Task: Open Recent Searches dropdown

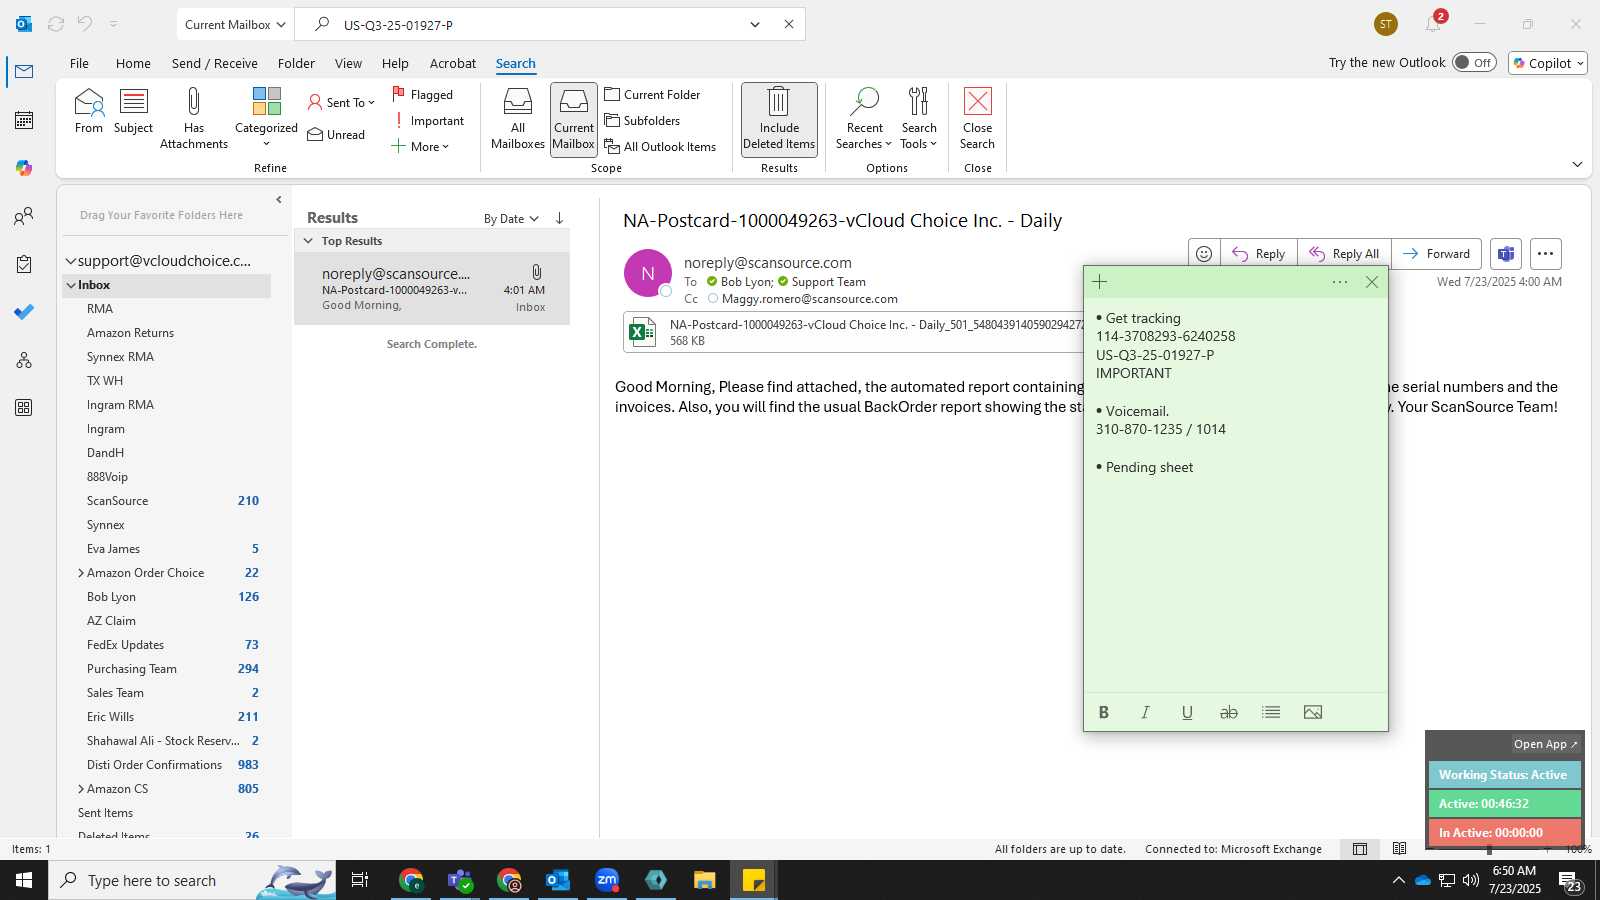Action: [864, 118]
